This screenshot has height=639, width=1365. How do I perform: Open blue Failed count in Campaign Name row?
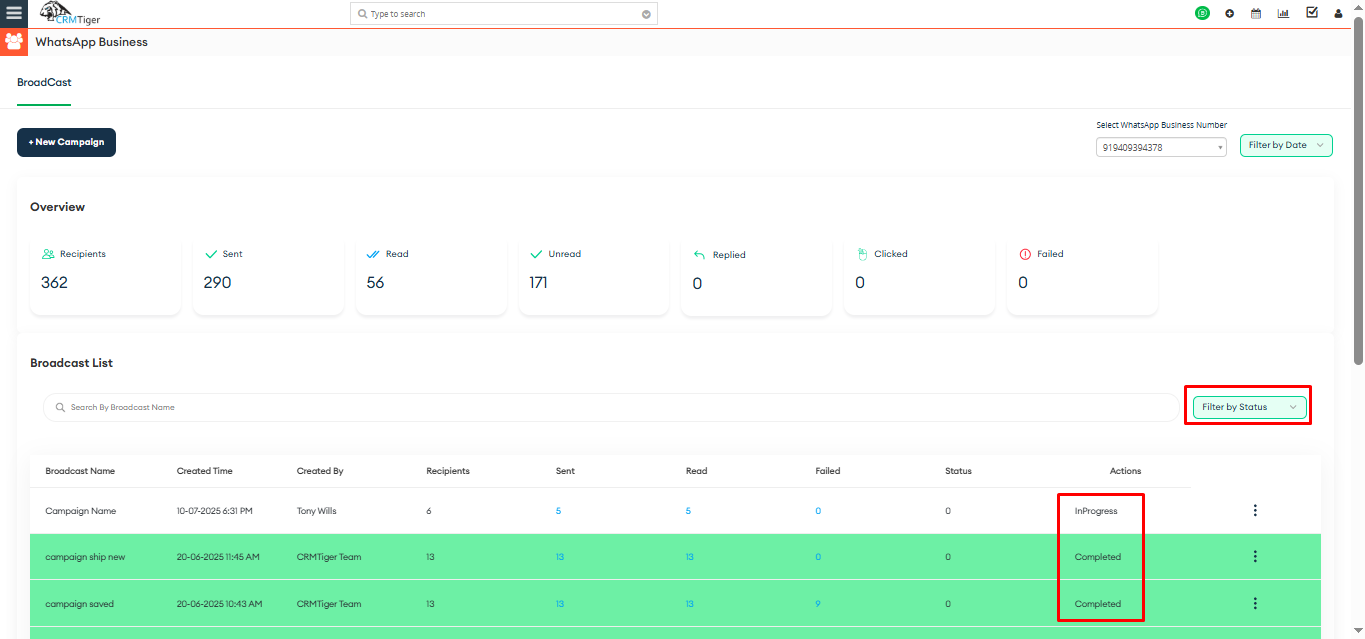[818, 511]
